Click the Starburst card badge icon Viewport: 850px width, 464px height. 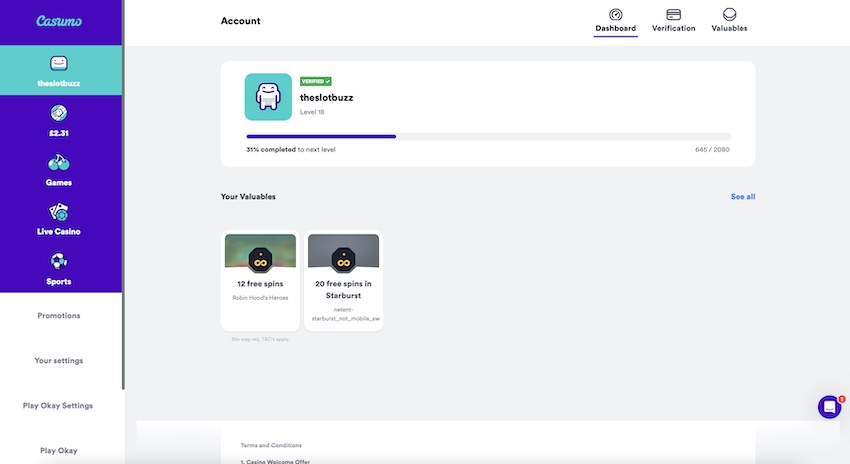click(x=343, y=259)
